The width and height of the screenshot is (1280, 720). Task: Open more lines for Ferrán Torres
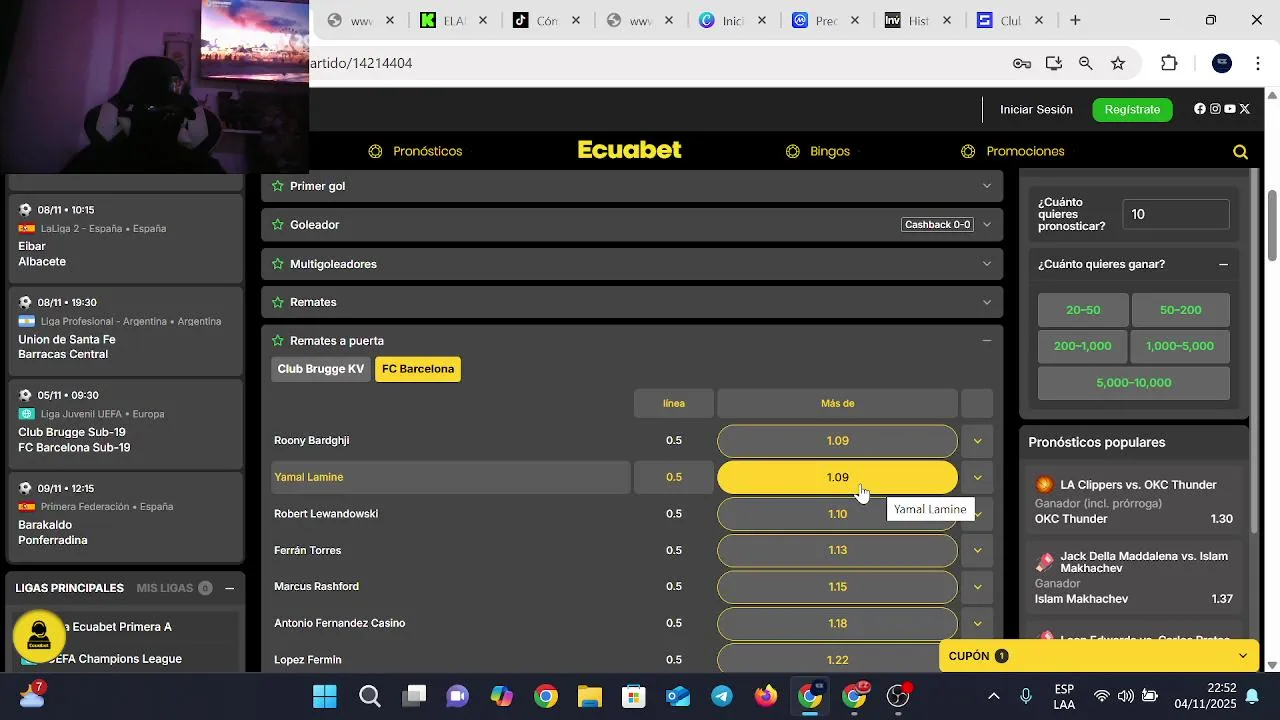point(977,550)
